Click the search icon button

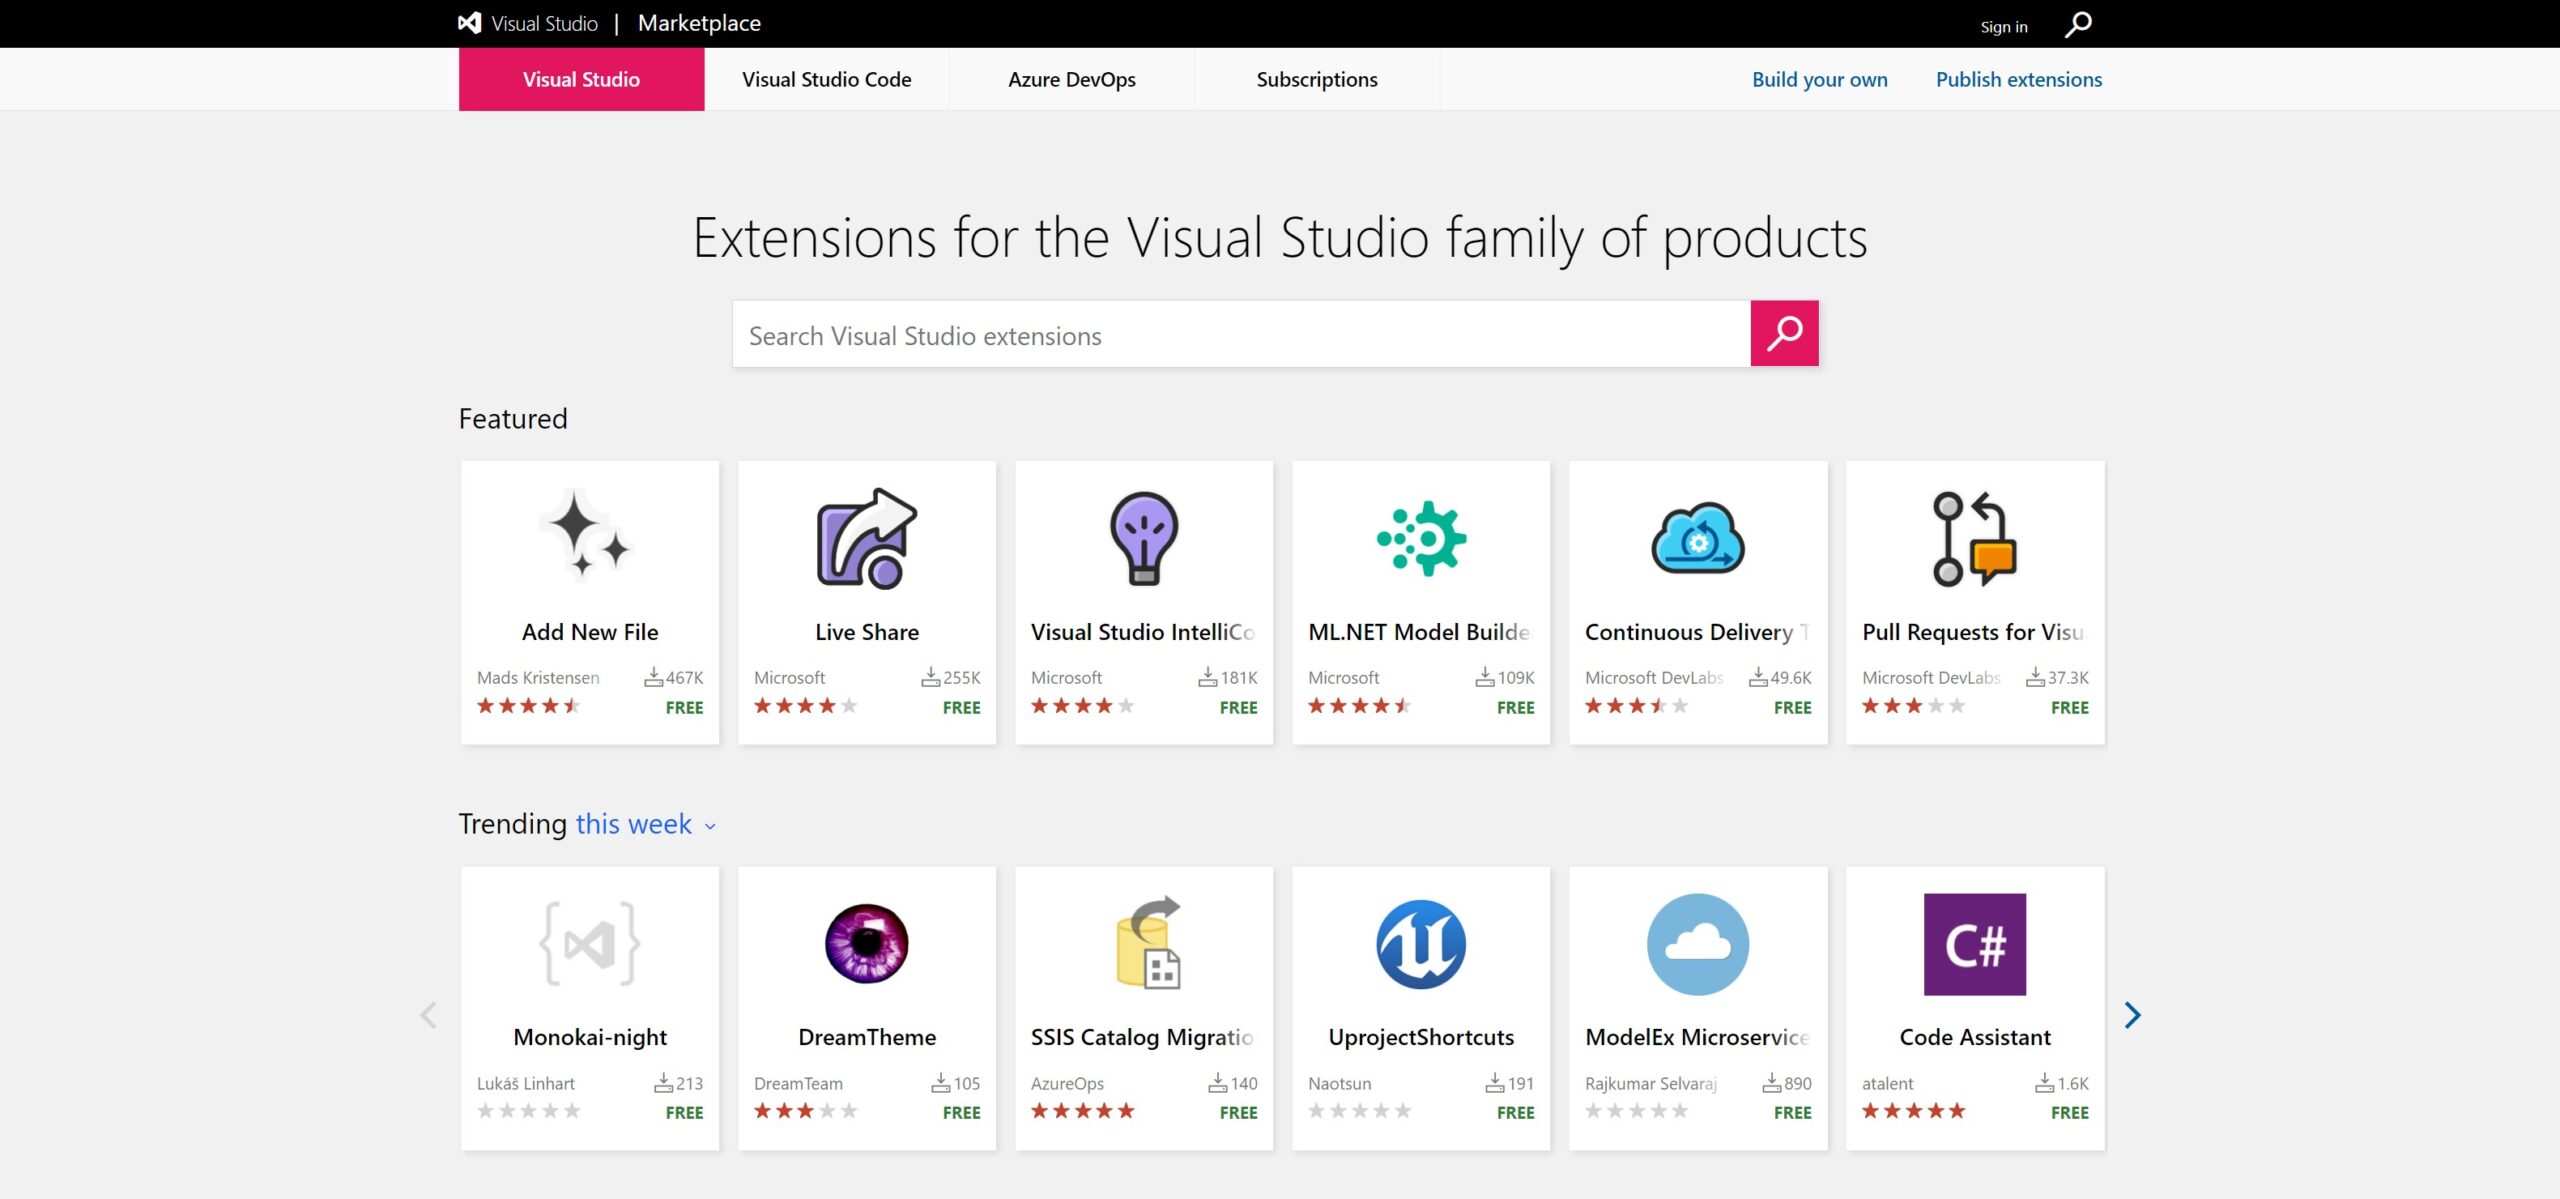[x=1784, y=333]
